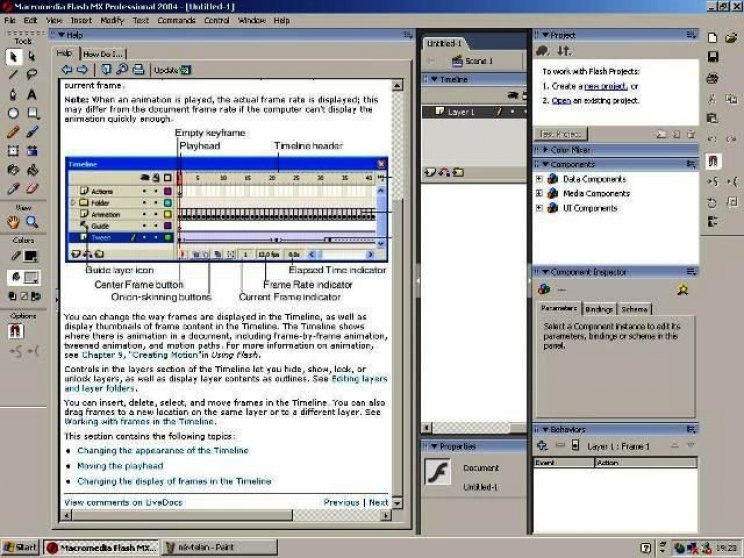Viewport: 744px width, 558px height.
Task: Select the Eraser tool
Action: tap(32, 189)
